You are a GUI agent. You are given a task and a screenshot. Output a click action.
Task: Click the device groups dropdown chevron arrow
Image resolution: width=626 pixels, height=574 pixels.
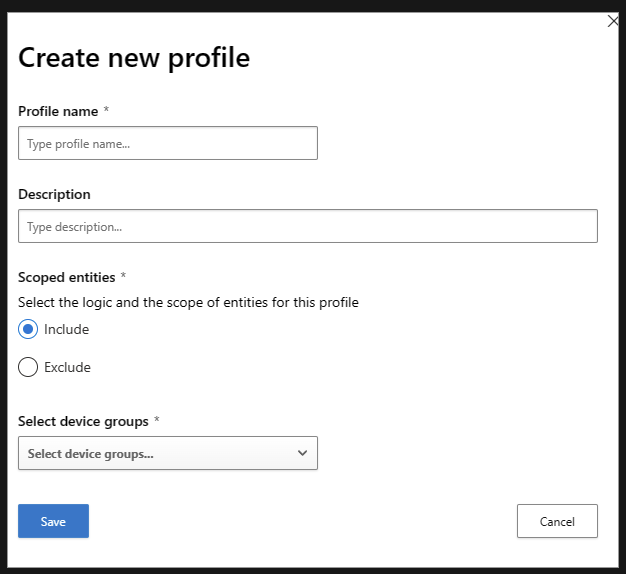[x=303, y=453]
